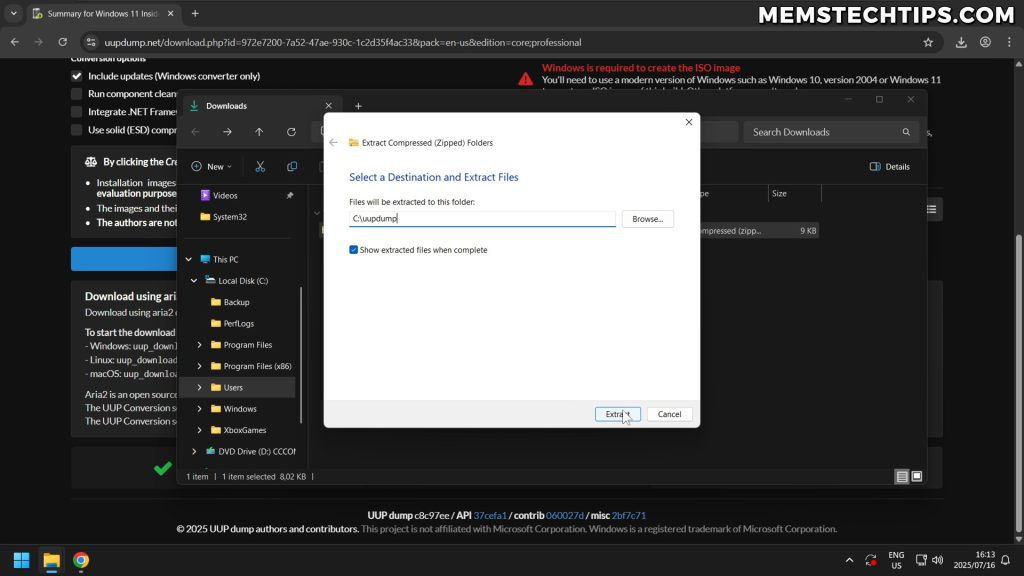Open Browse to choose destination folder
The image size is (1024, 576).
pyautogui.click(x=647, y=219)
